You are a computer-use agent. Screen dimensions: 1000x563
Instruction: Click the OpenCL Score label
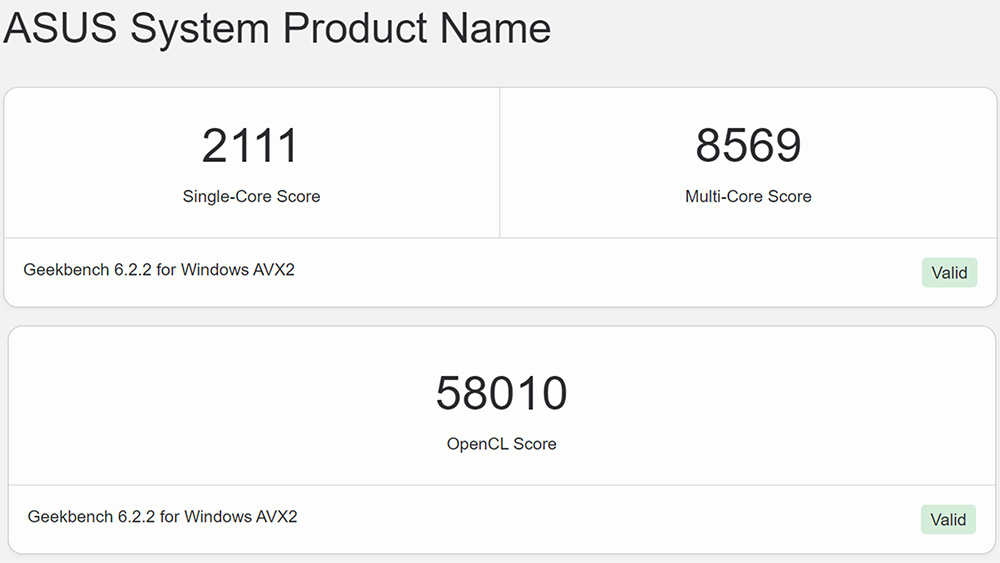point(501,444)
